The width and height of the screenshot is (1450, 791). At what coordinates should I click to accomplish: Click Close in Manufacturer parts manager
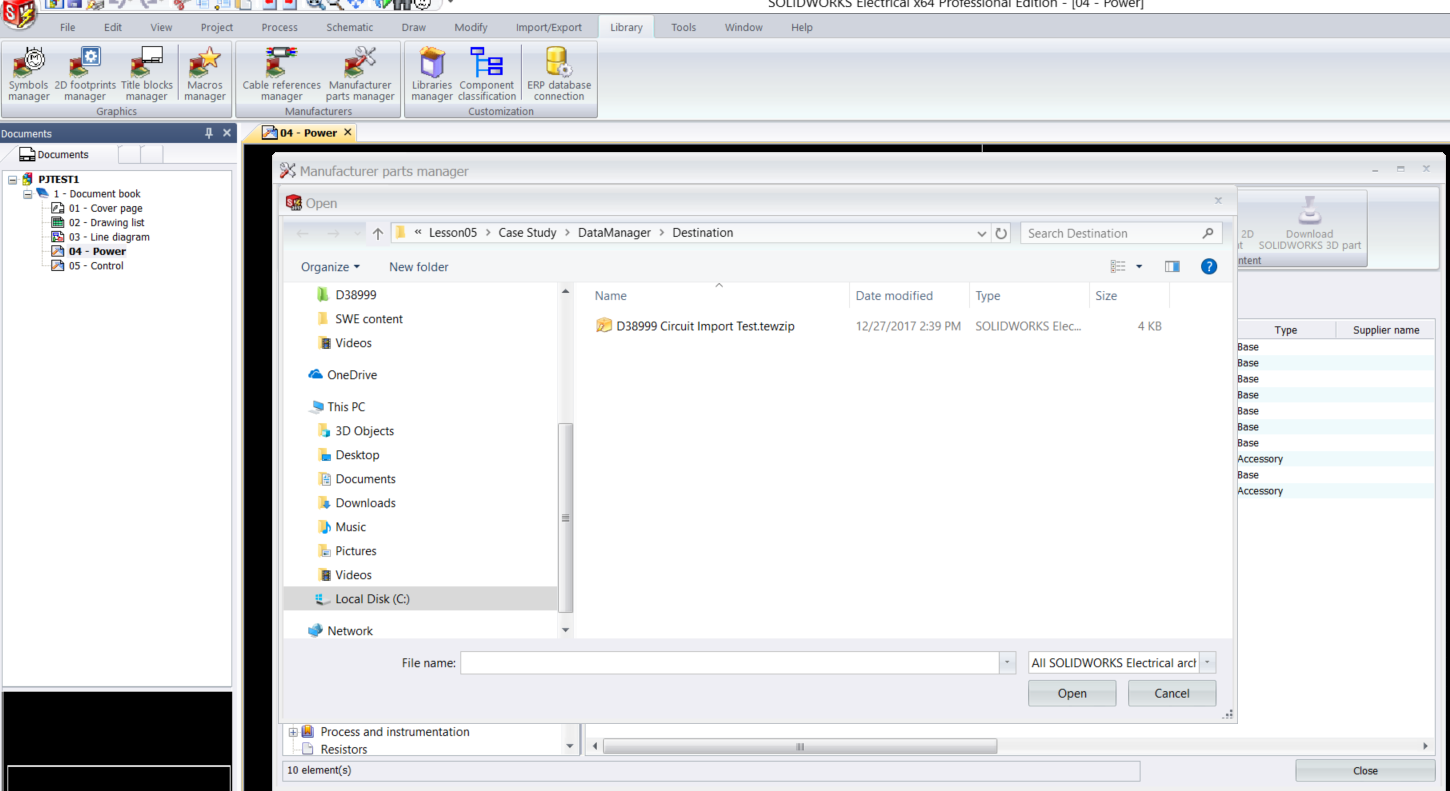(1365, 771)
